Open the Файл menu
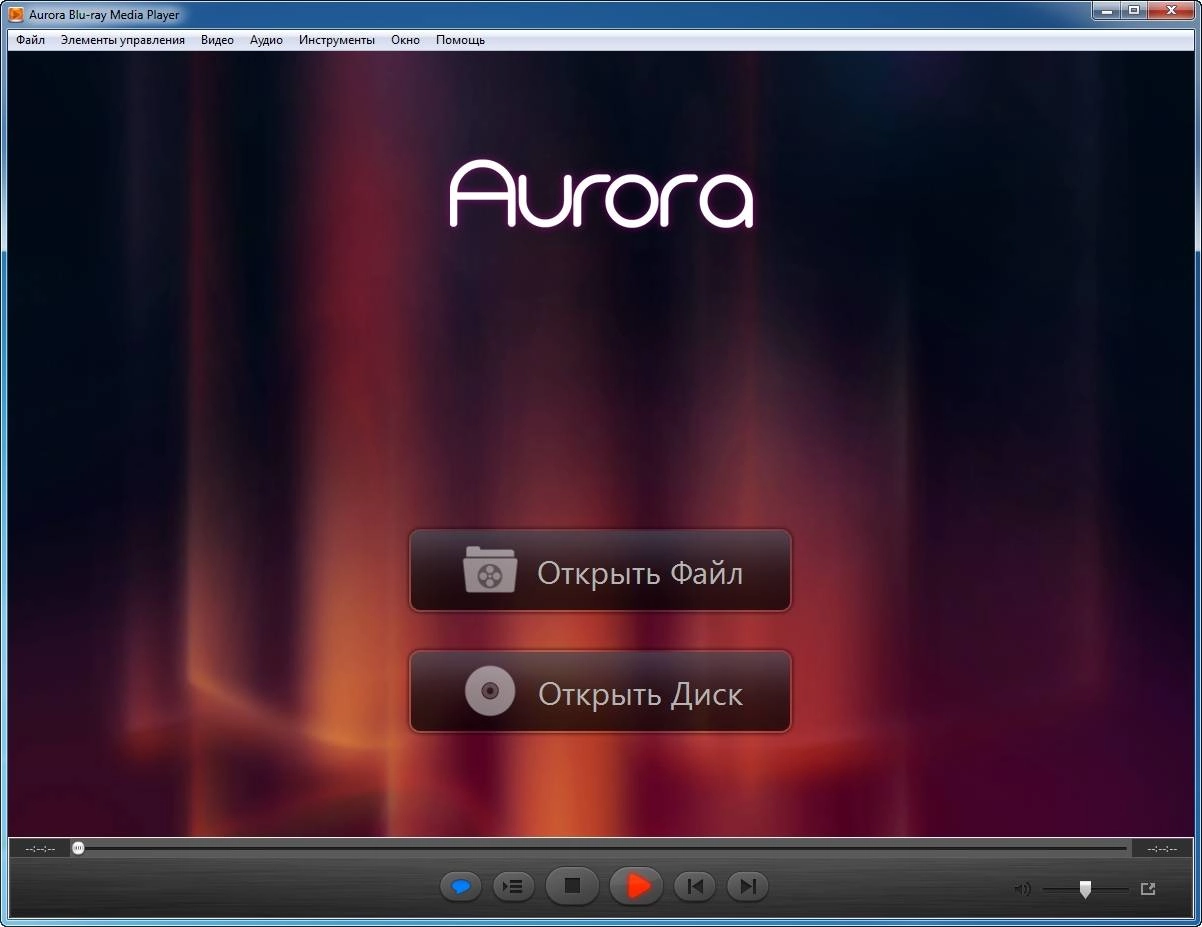1202x927 pixels. point(30,40)
